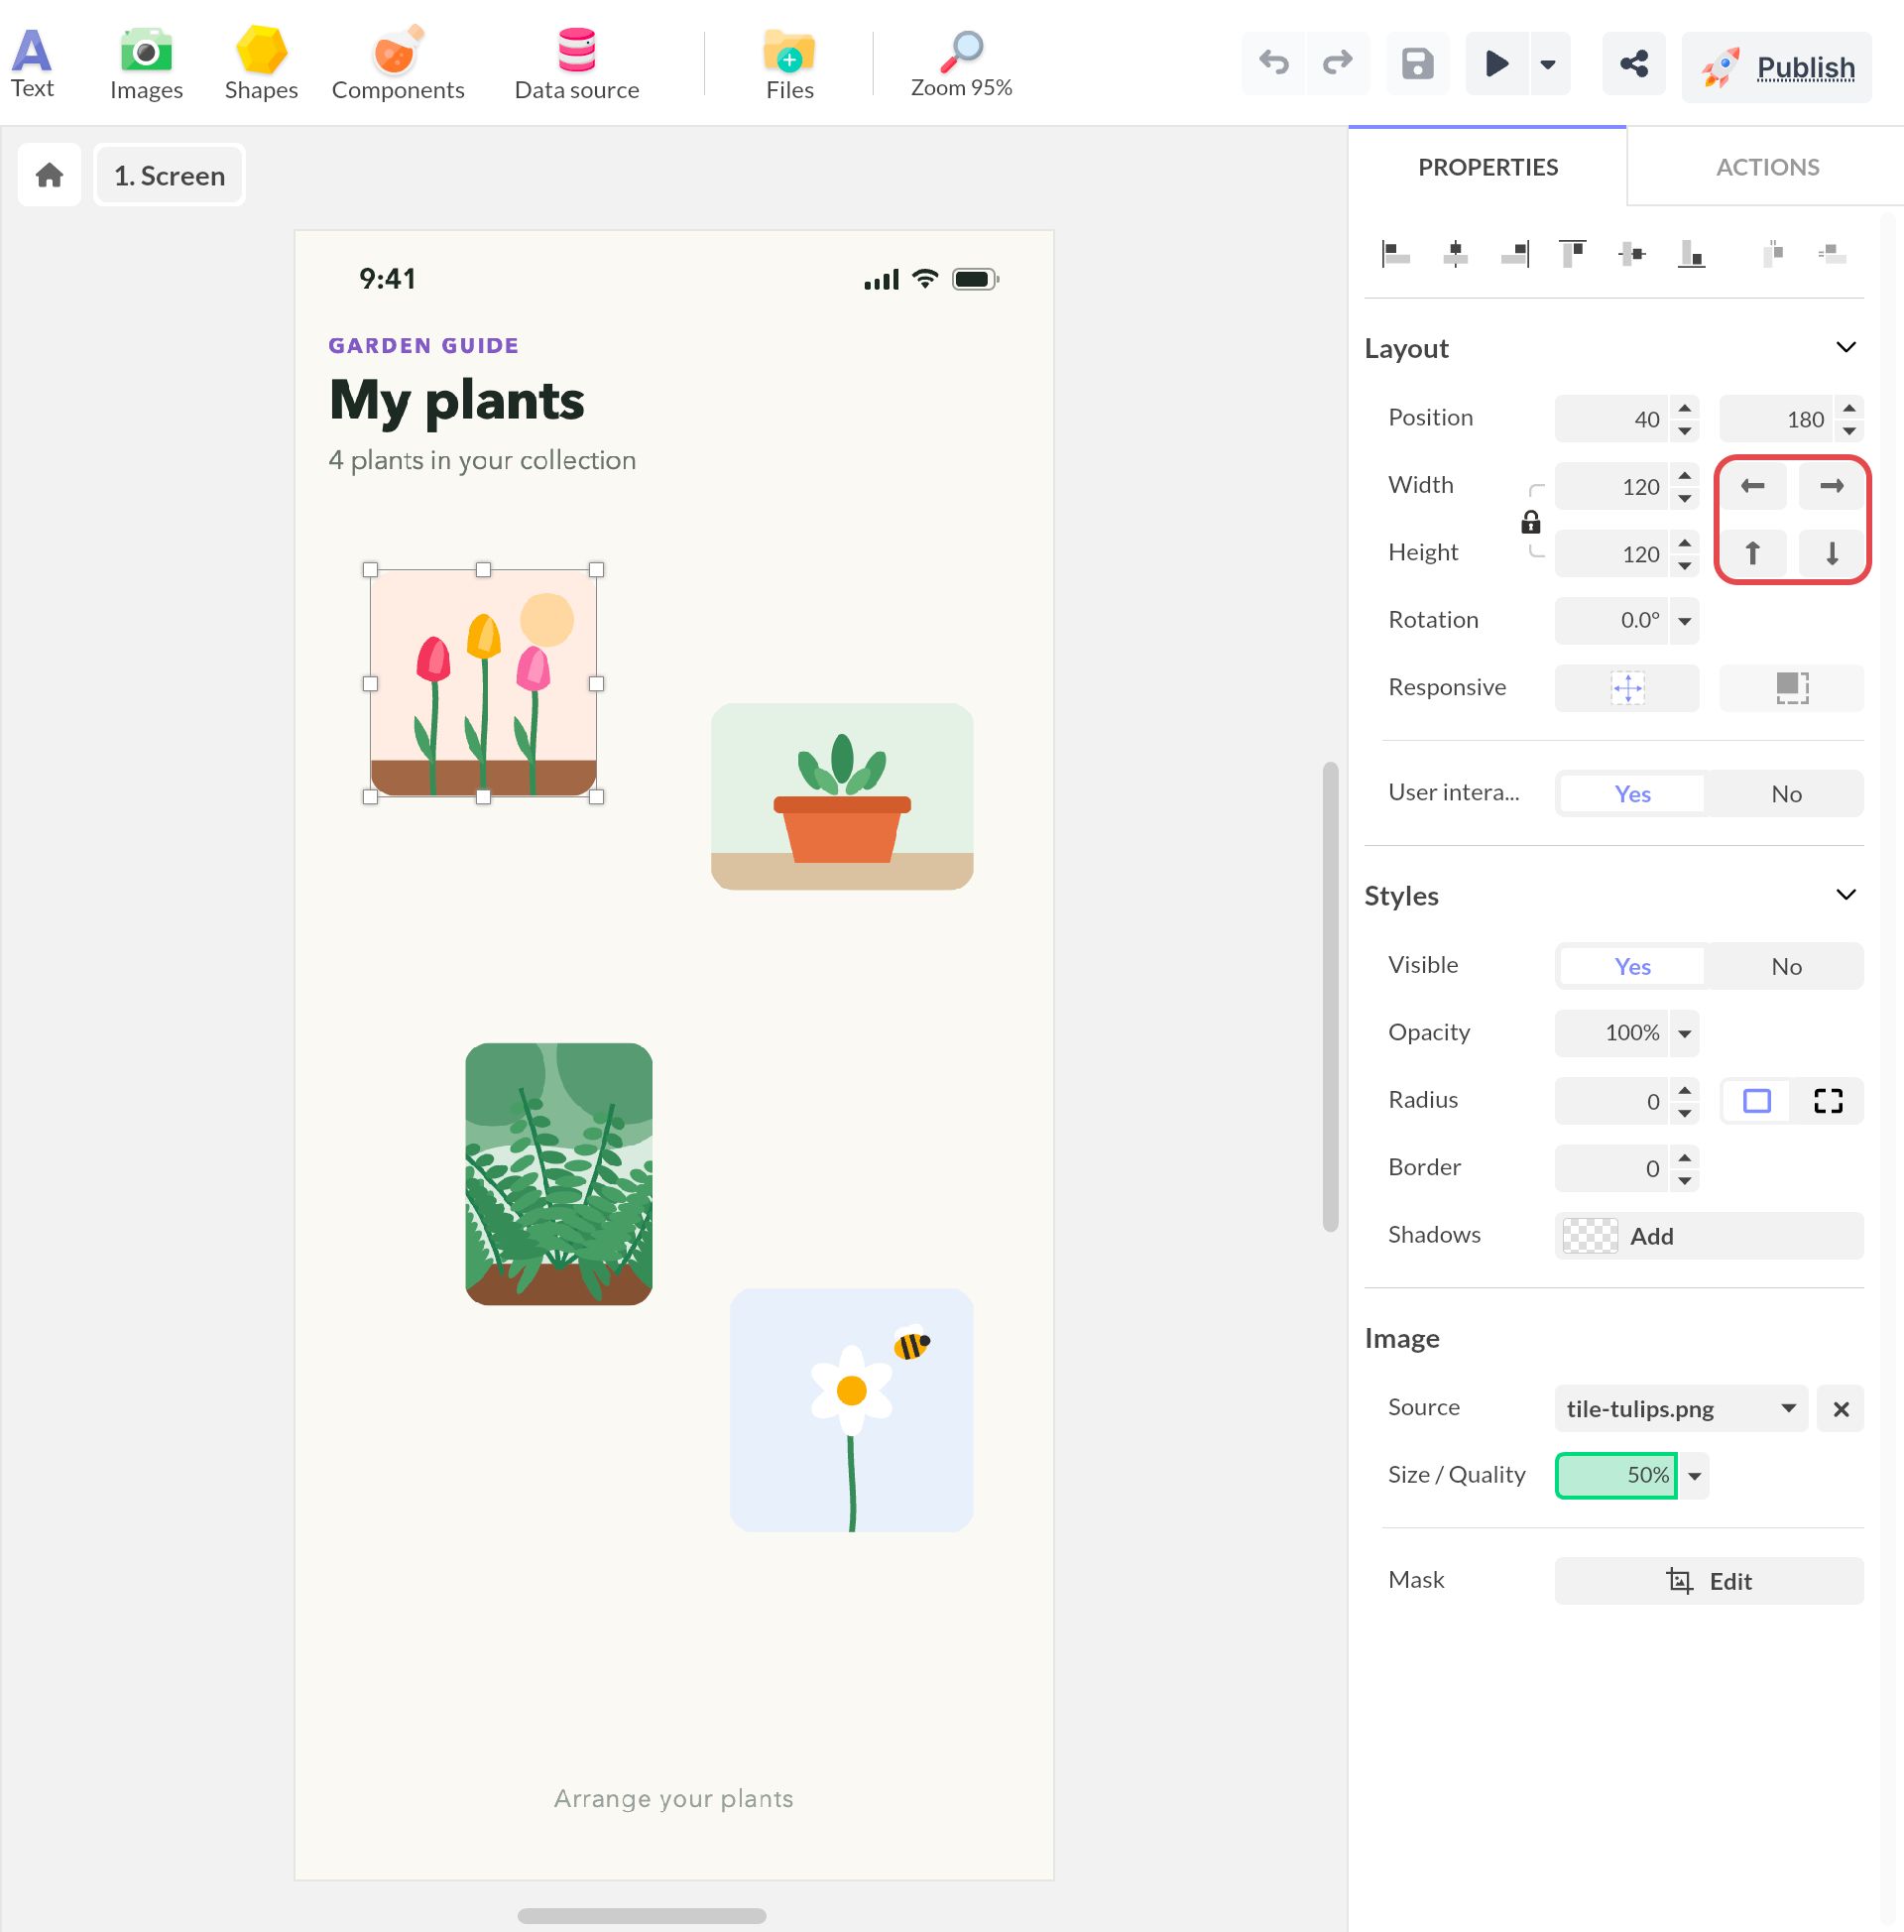Nudge element right with arrow button
Image resolution: width=1904 pixels, height=1932 pixels.
(x=1831, y=486)
